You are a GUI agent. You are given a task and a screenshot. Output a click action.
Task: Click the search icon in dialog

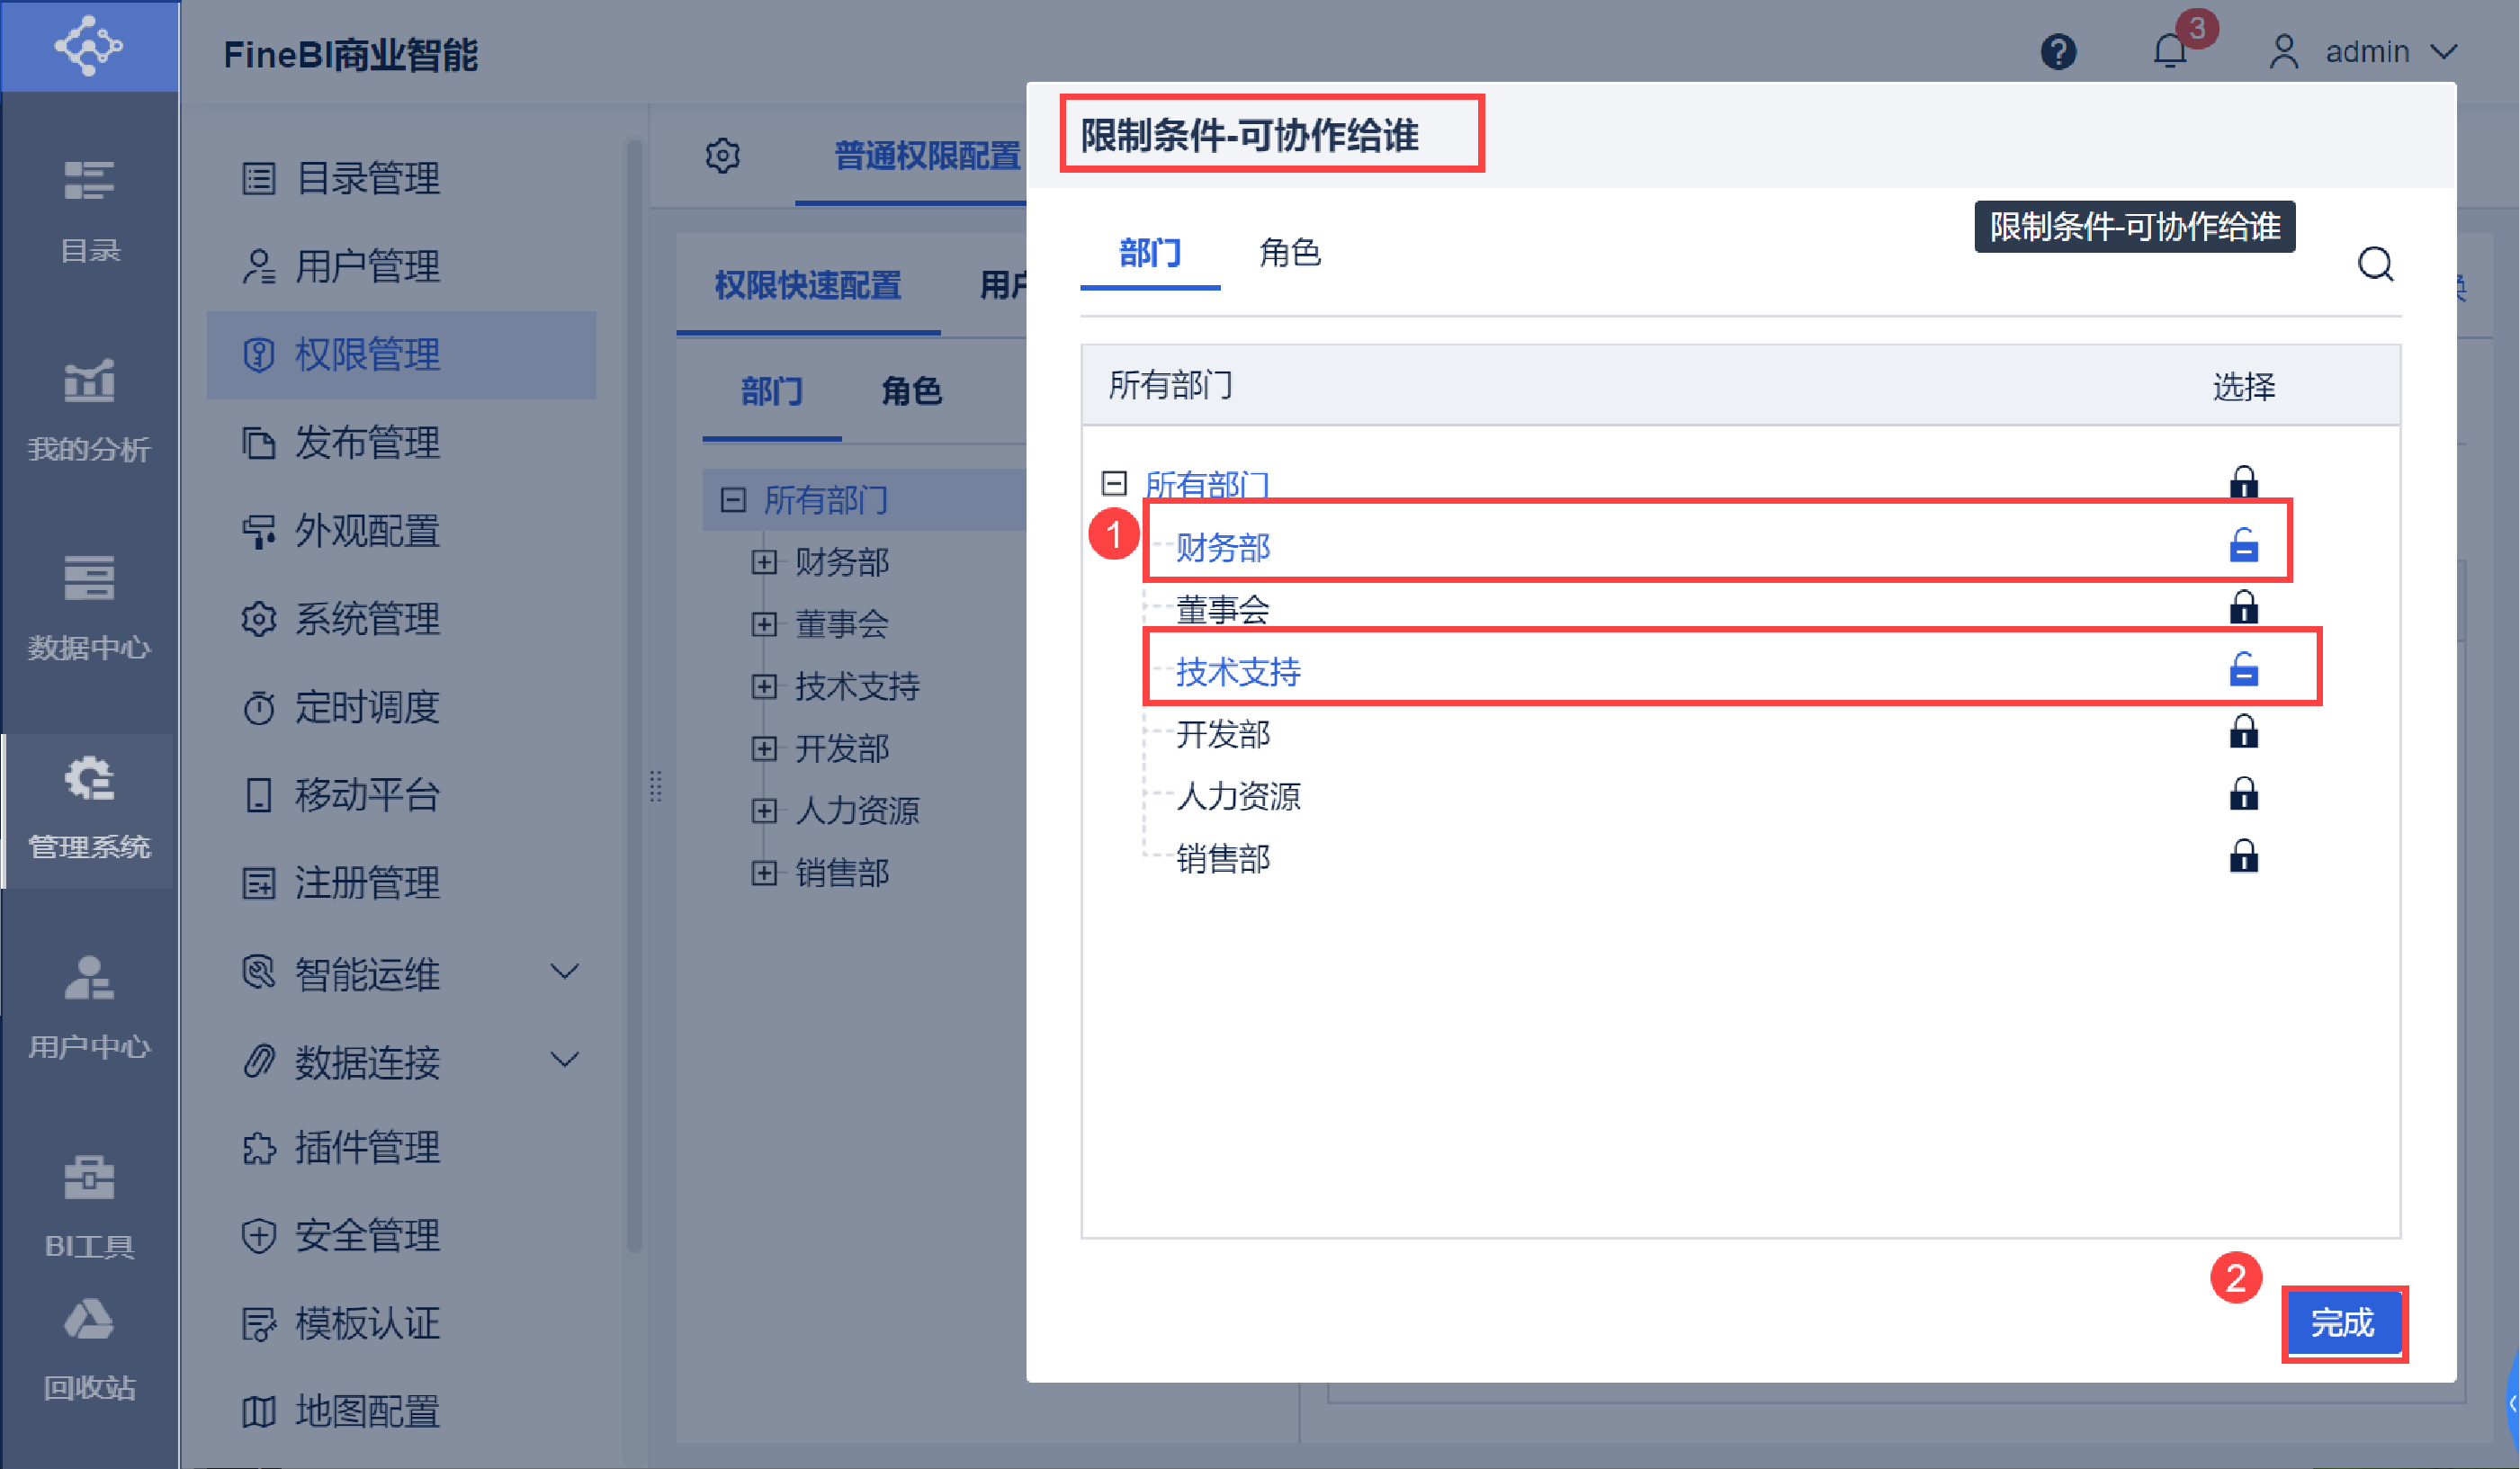point(2375,265)
